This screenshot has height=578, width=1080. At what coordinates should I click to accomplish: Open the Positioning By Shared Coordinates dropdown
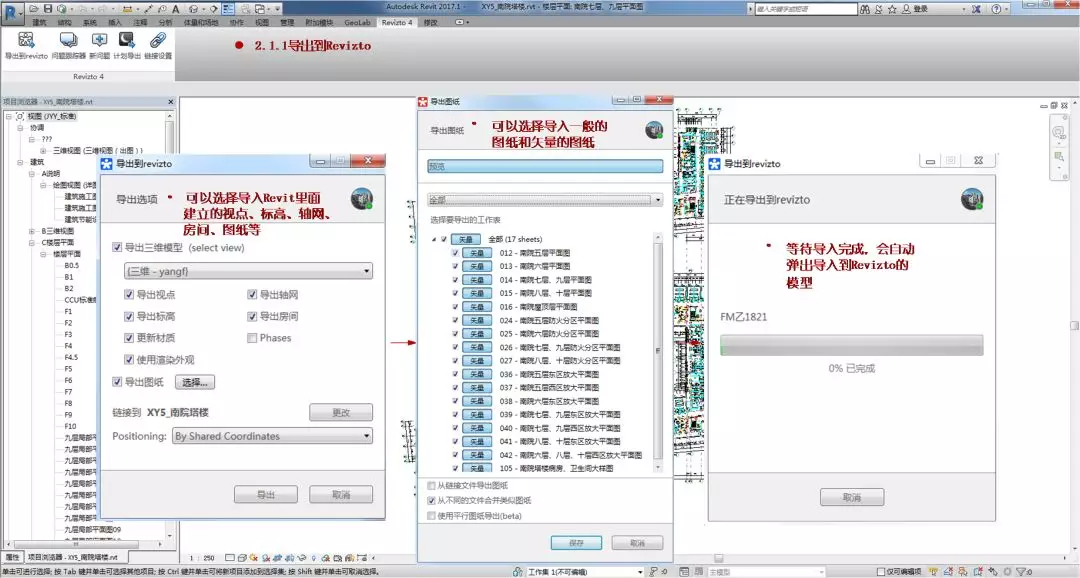[x=272, y=436]
